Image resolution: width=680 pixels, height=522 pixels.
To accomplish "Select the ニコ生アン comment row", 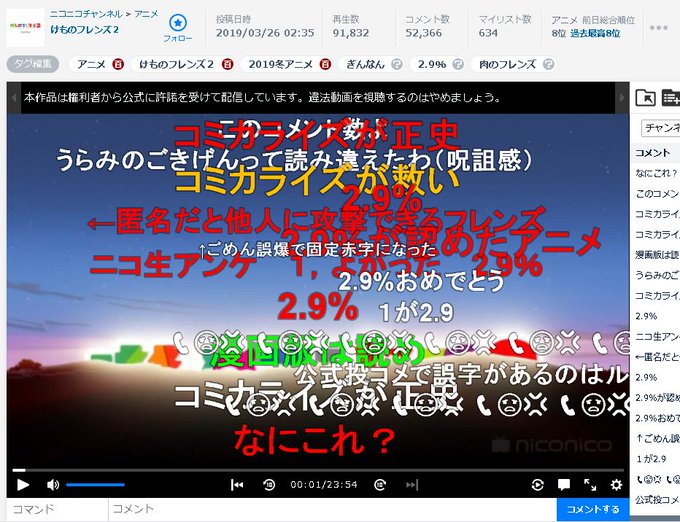I will 656,336.
